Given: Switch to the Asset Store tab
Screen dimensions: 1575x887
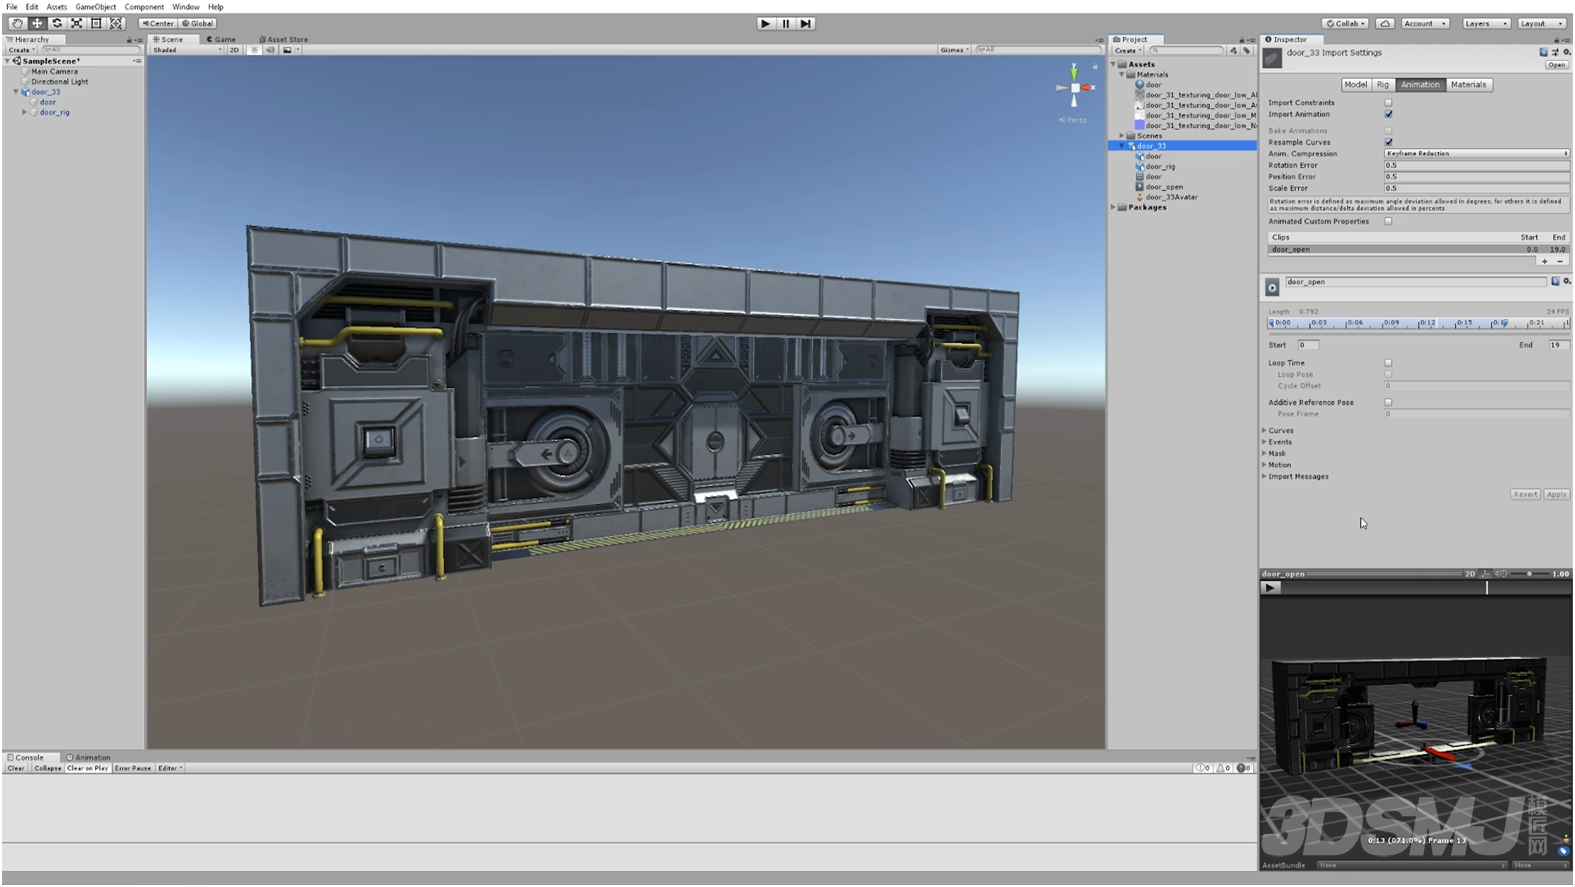Looking at the screenshot, I should (284, 39).
